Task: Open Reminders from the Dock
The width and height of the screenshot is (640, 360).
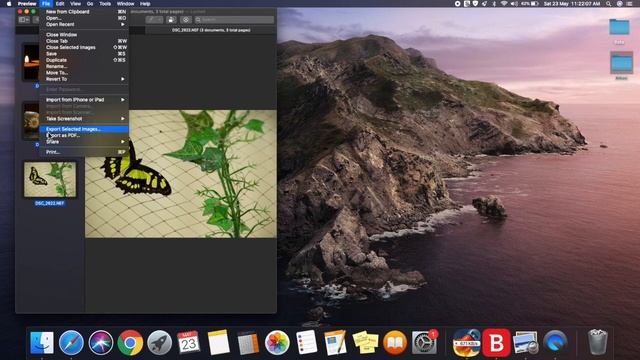Action: click(x=307, y=342)
